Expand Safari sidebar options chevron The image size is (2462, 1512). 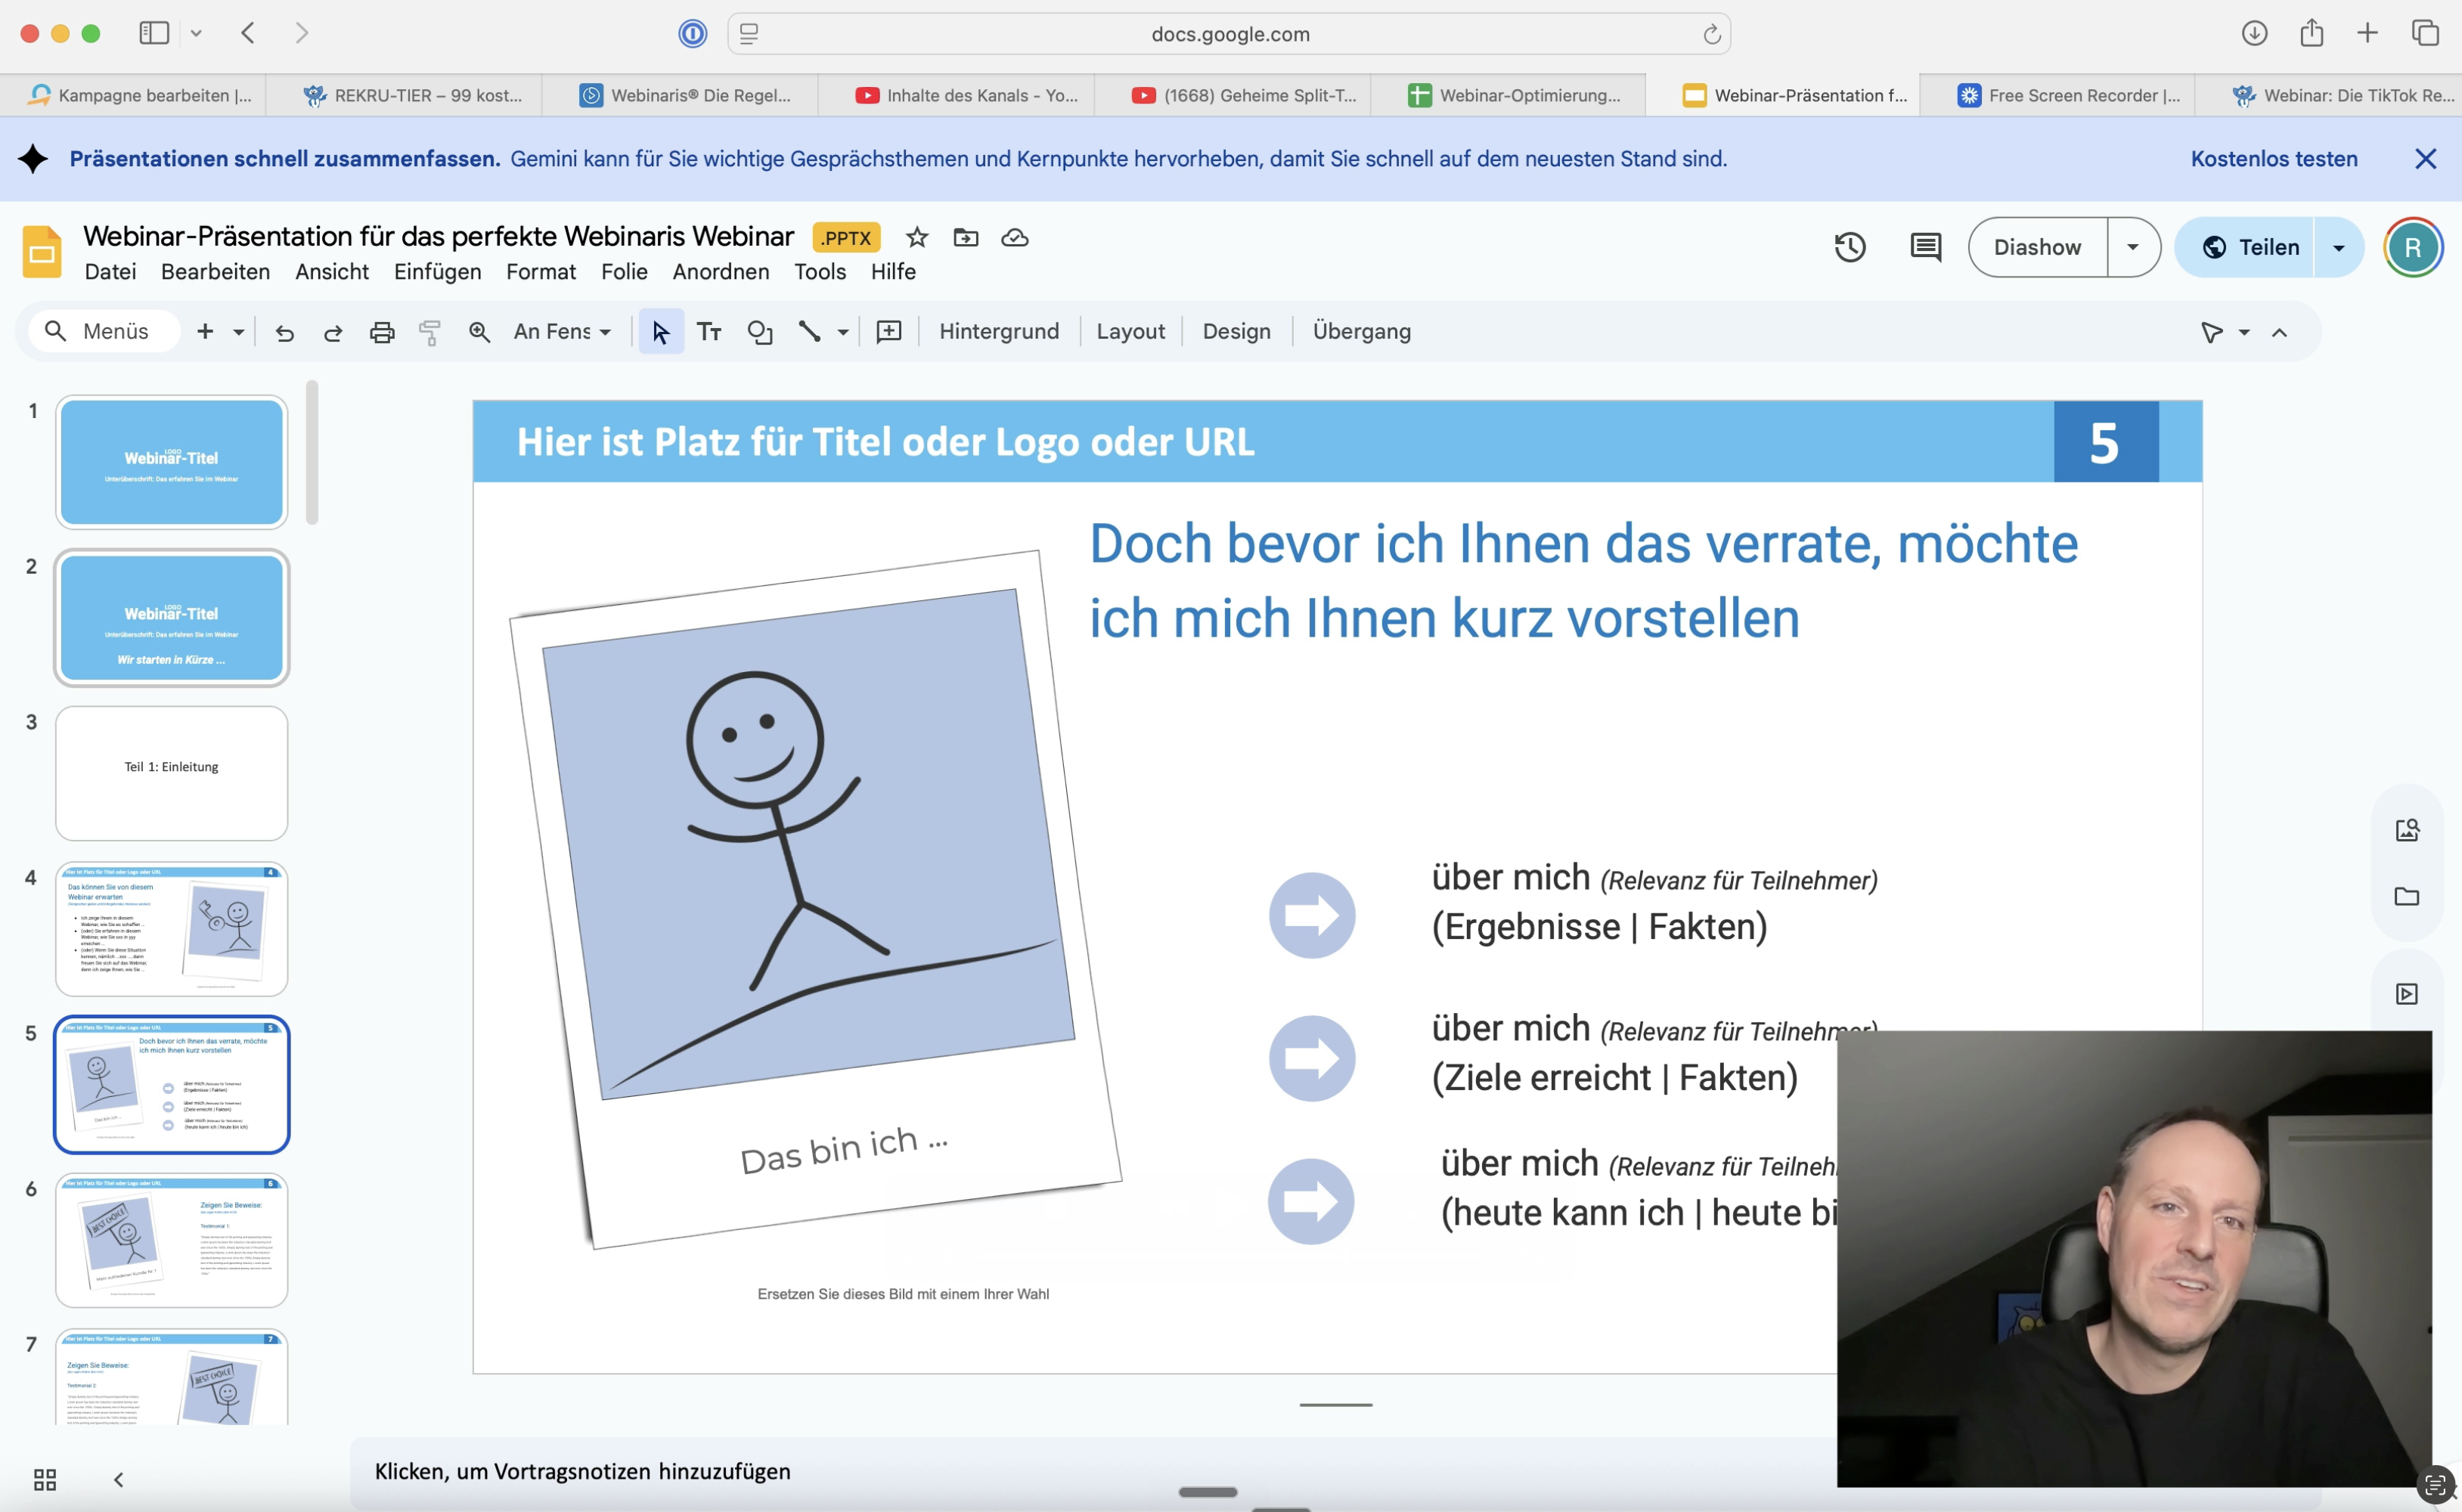pyautogui.click(x=196, y=33)
